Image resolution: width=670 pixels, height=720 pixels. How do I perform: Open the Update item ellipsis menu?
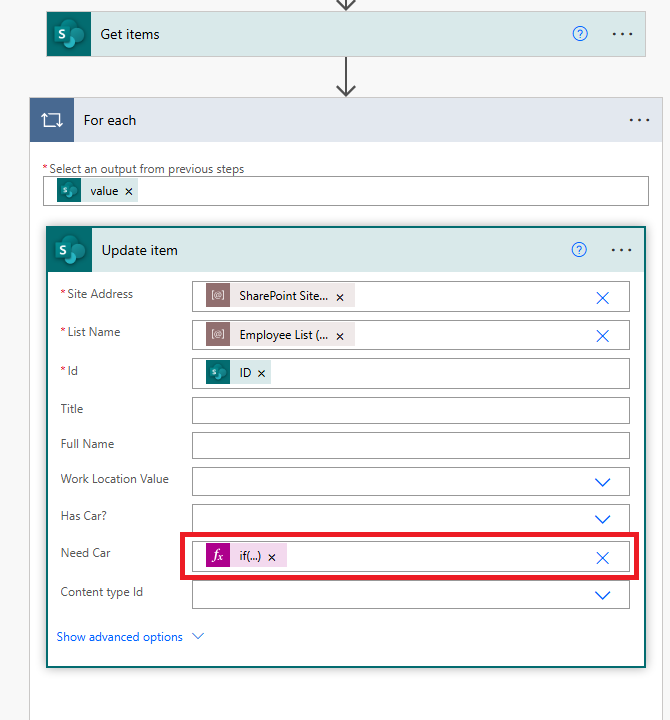[621, 250]
